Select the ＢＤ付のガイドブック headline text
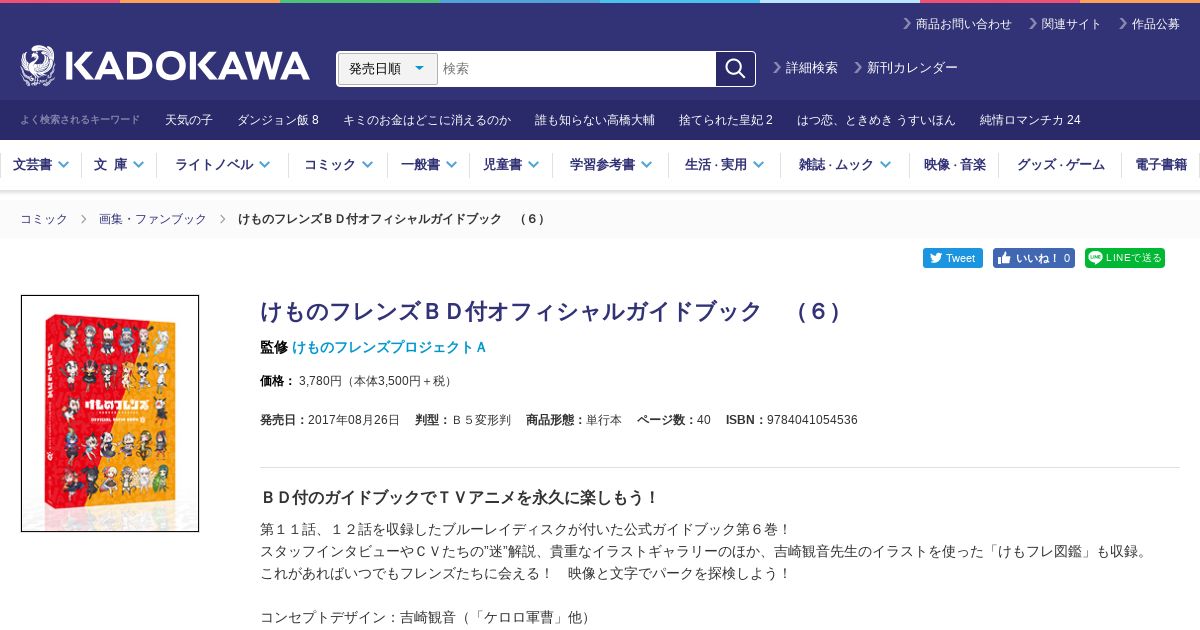 [460, 498]
